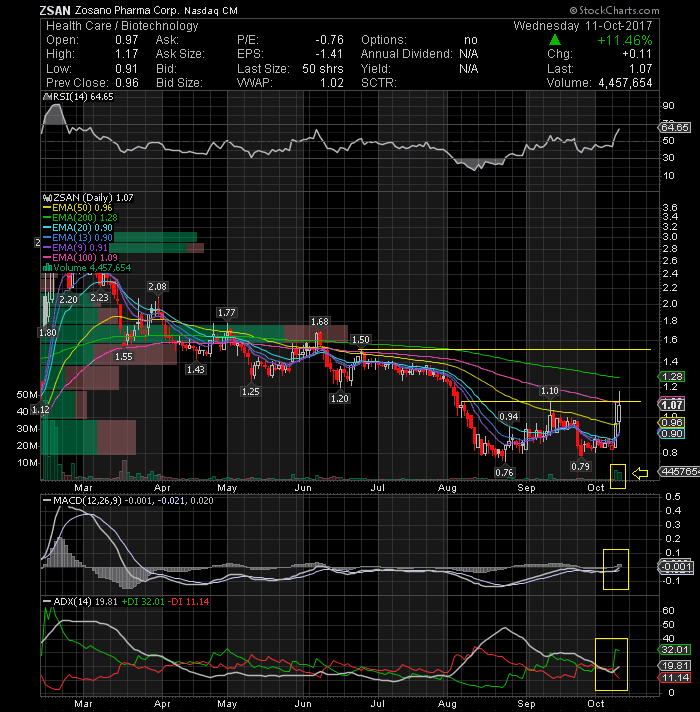Select the High value 1.17
The height and width of the screenshot is (712, 700).
tap(127, 54)
